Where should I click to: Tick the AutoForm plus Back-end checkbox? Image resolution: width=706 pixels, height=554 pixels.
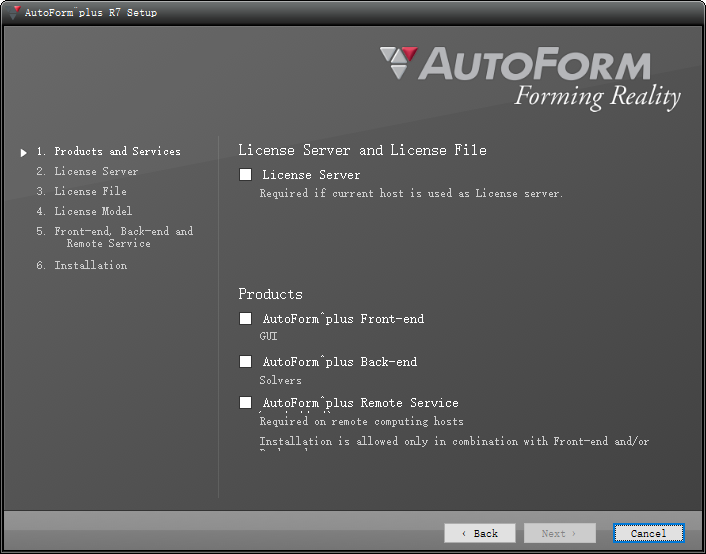(245, 362)
